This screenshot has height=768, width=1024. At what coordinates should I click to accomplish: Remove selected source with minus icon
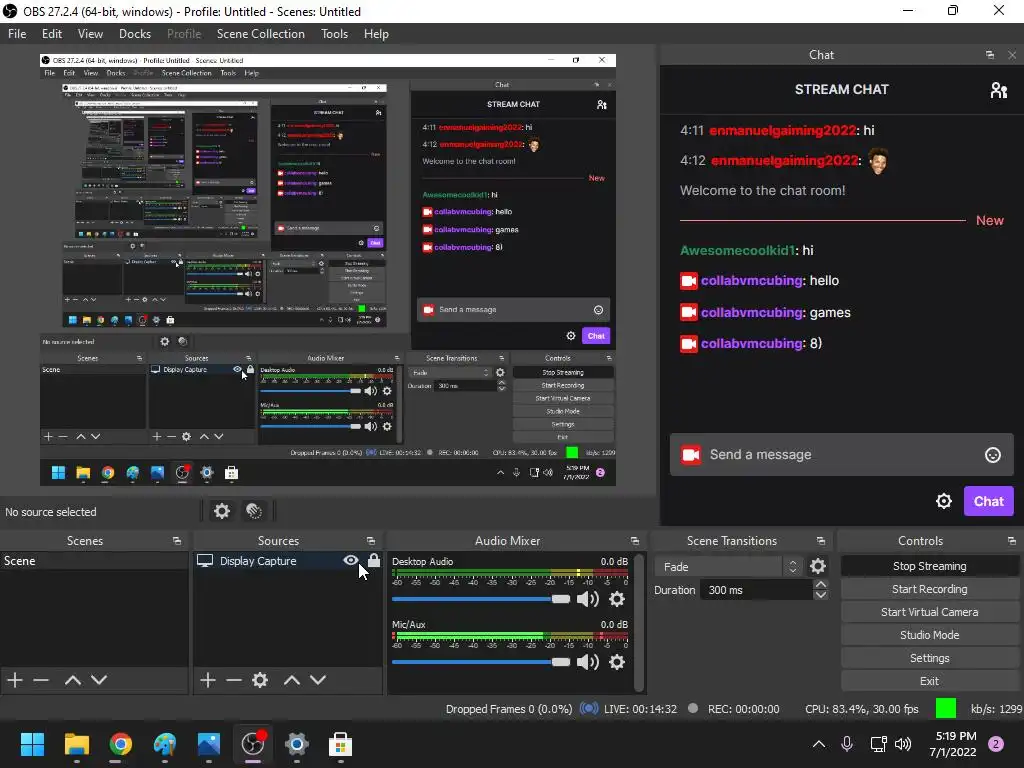(234, 680)
